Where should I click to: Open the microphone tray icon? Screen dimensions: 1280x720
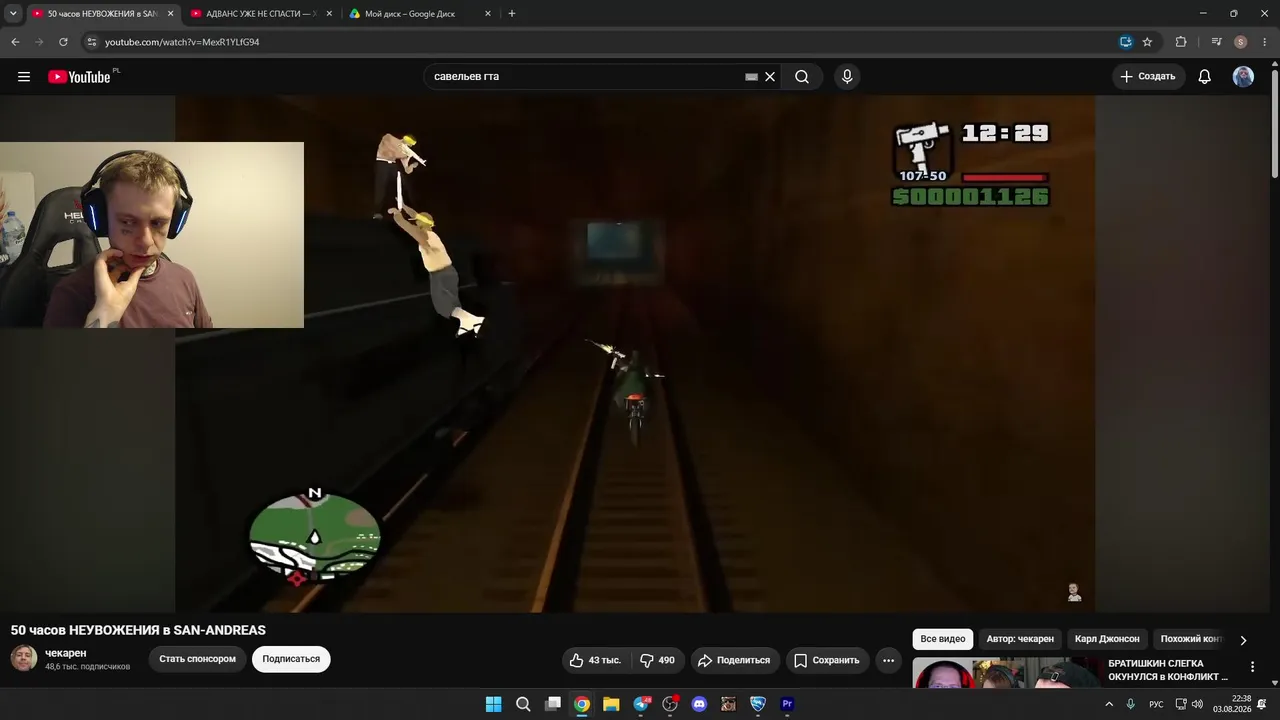point(1131,704)
